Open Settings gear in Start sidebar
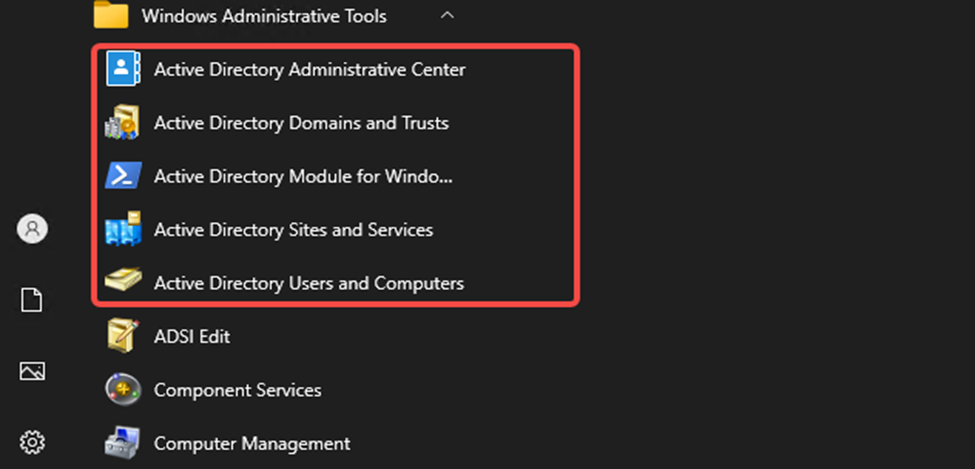 (32, 442)
